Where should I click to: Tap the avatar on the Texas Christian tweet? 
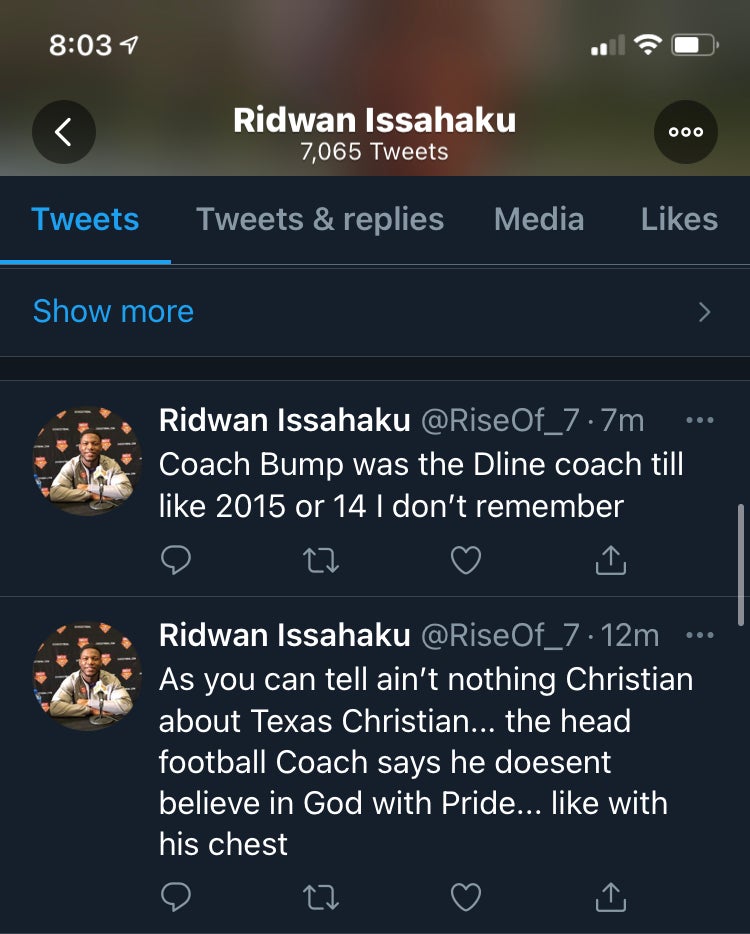(87, 673)
